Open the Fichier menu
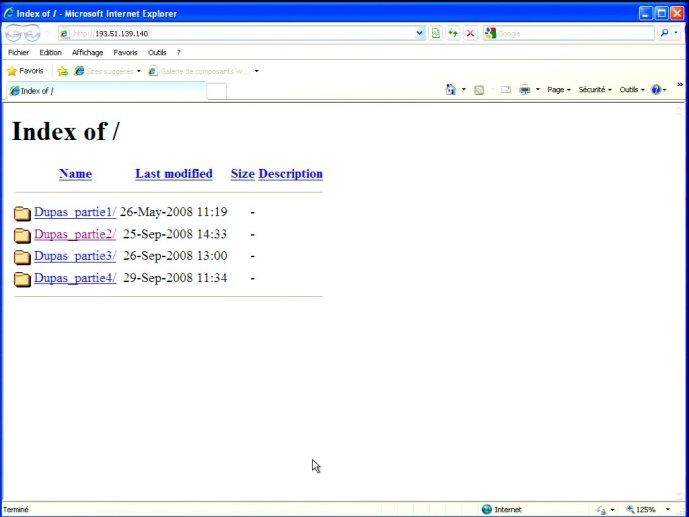The image size is (689, 517). click(18, 52)
